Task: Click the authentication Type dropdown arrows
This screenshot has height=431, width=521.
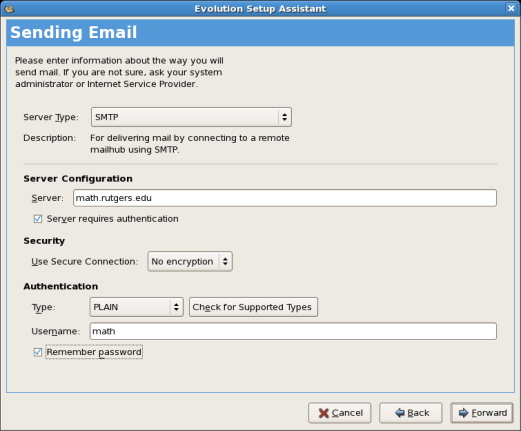Action: (176, 307)
